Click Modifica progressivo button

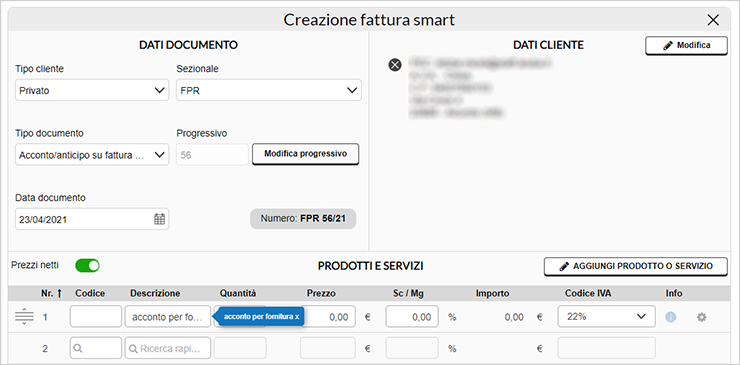pyautogui.click(x=305, y=154)
